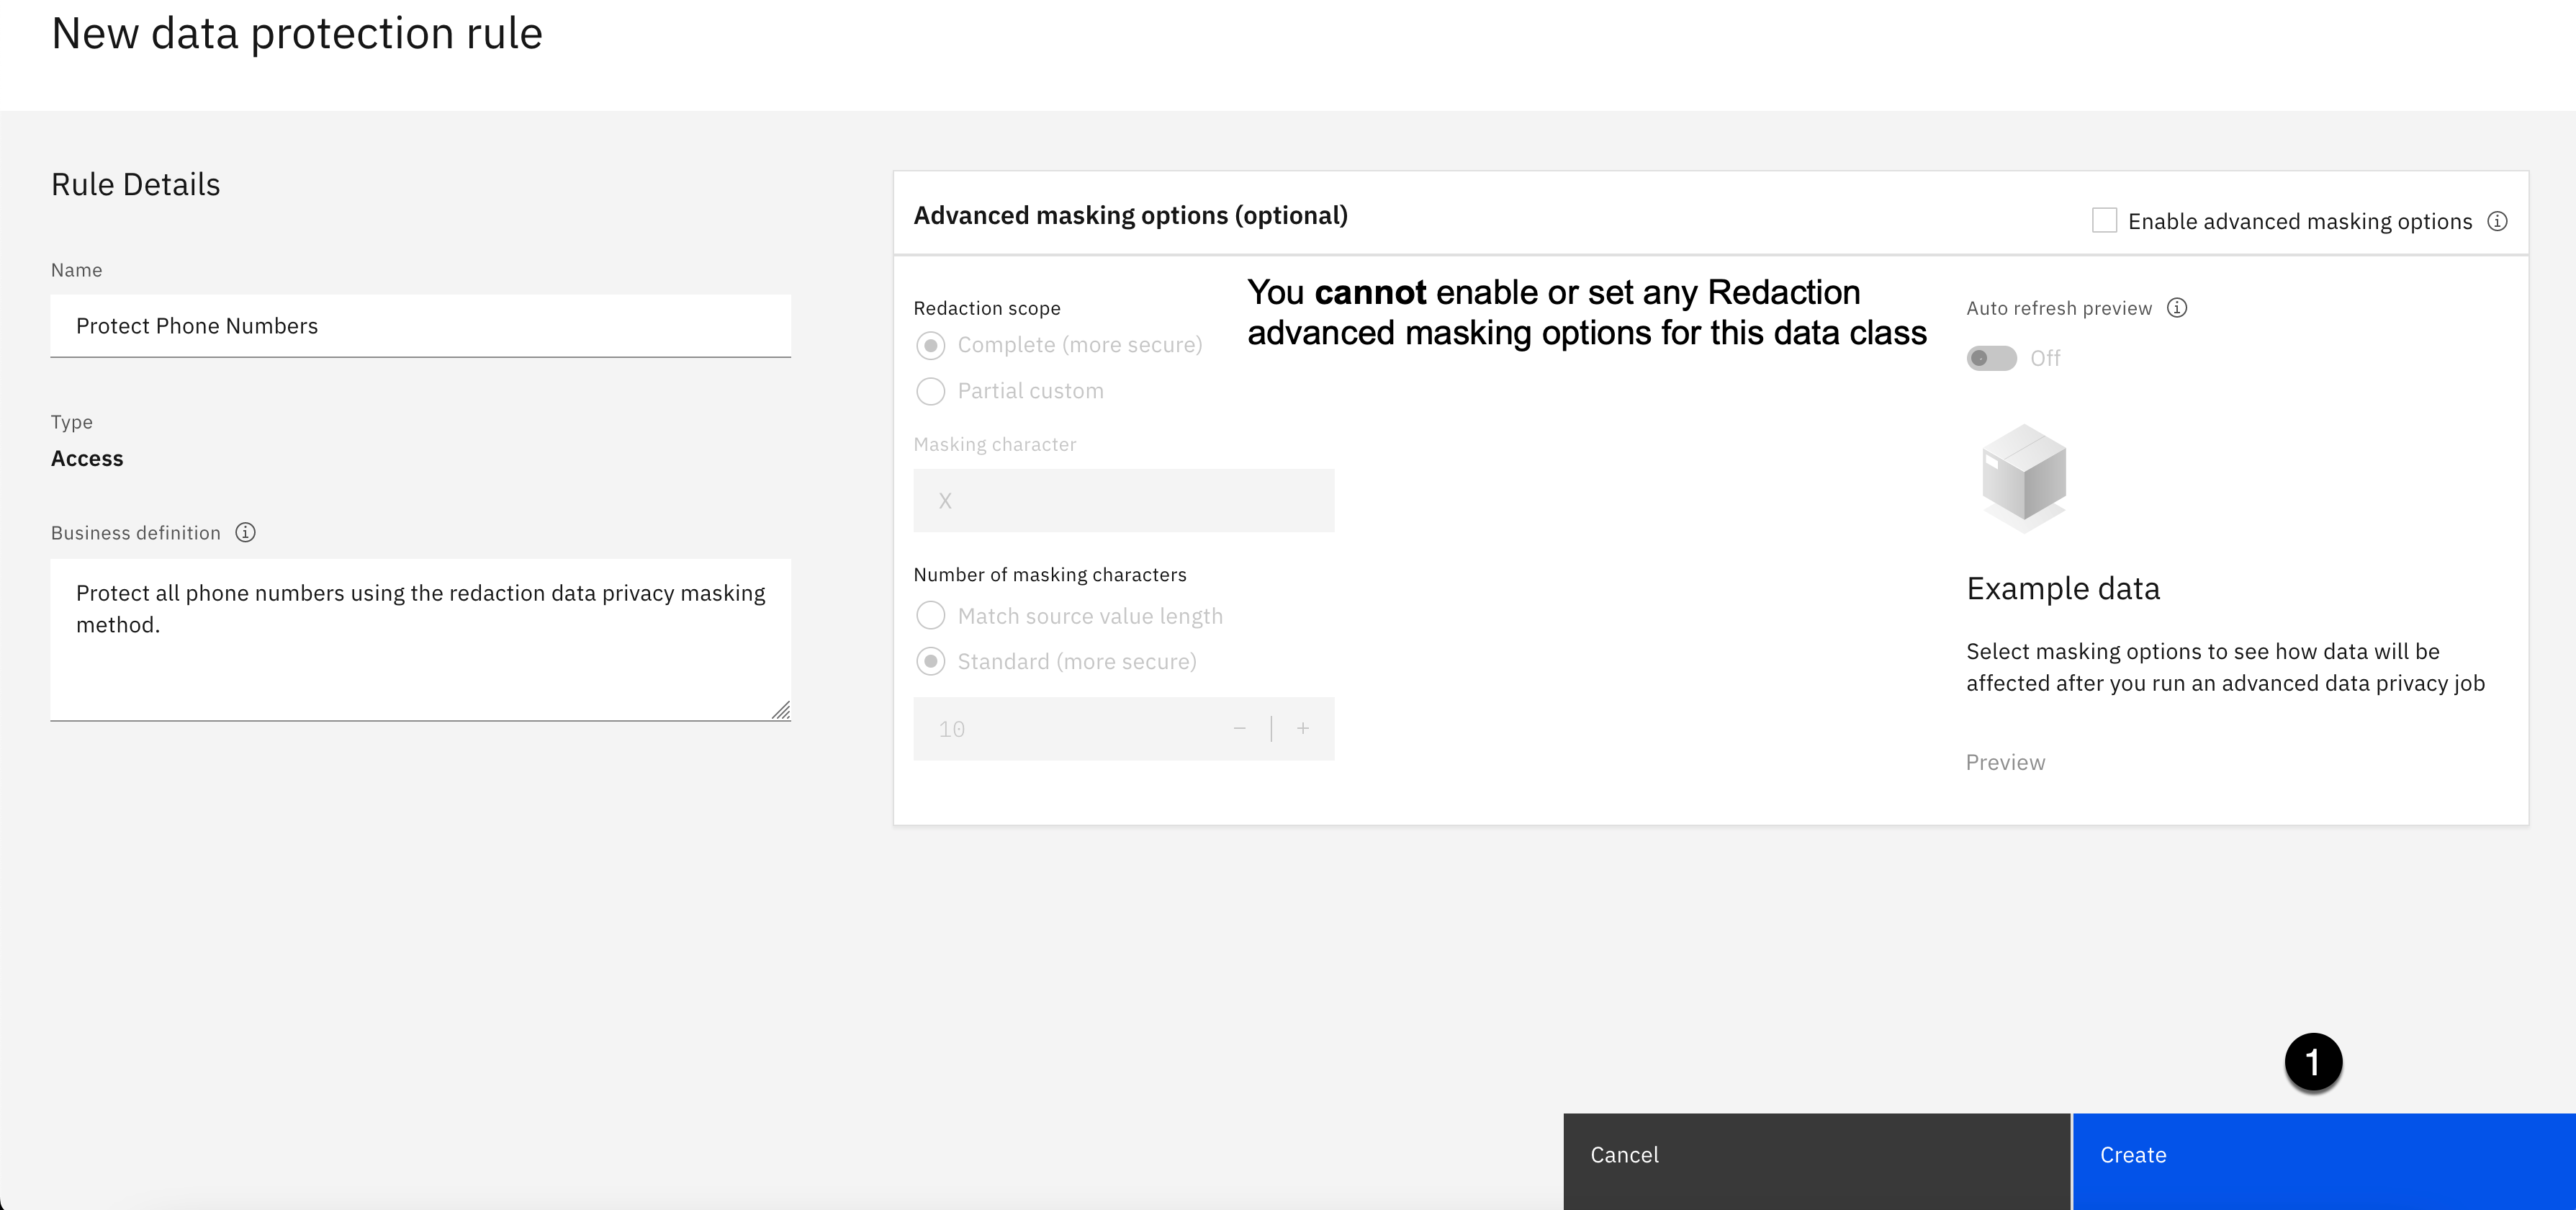Click minus stepper on masking characters count

1240,729
